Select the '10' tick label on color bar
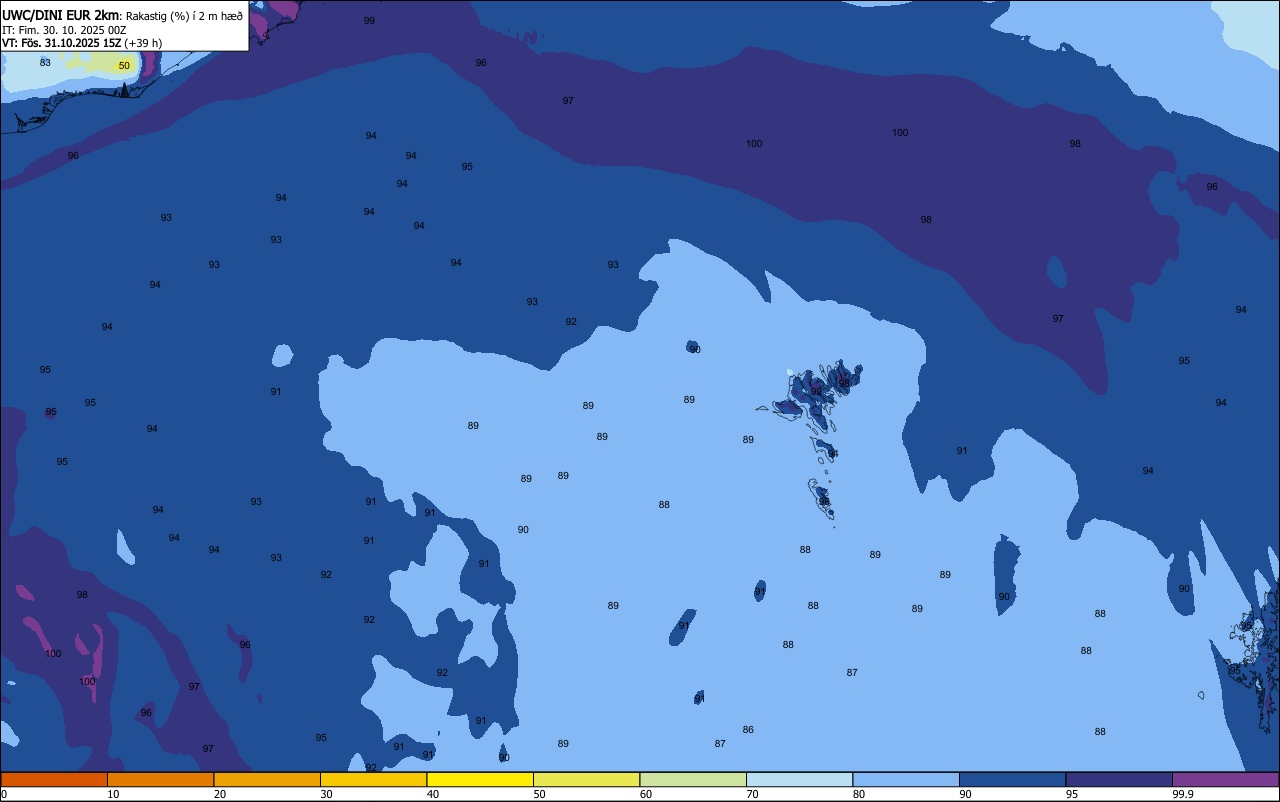1280x802 pixels. (113, 794)
